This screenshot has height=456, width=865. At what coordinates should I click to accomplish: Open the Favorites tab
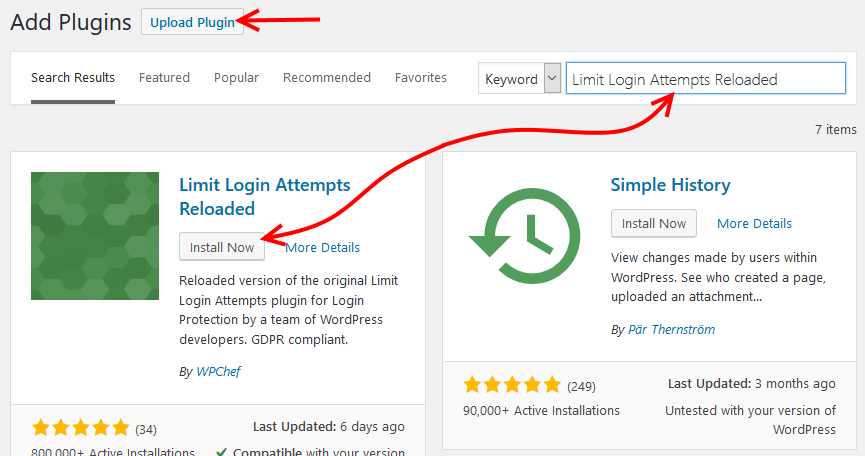pyautogui.click(x=420, y=78)
